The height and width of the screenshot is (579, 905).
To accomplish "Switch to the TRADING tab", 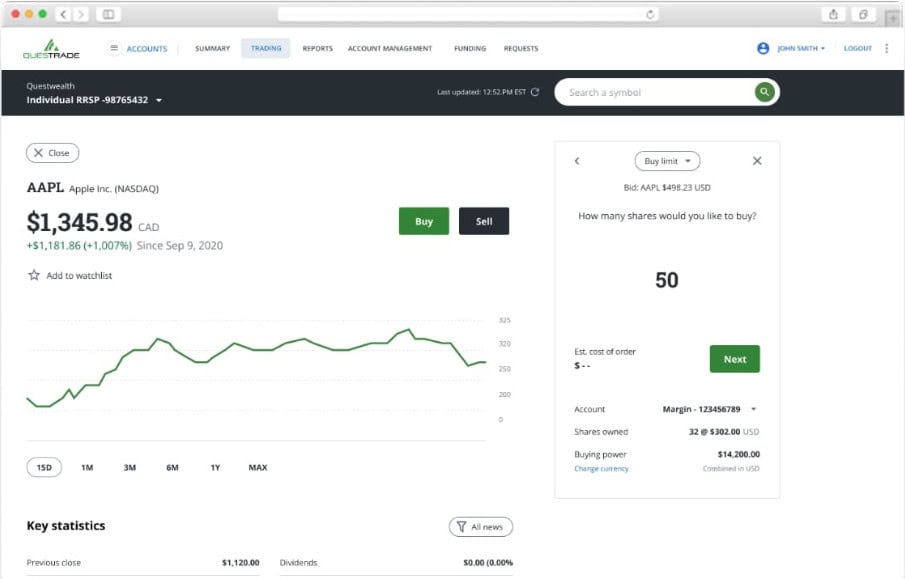I will pyautogui.click(x=265, y=47).
